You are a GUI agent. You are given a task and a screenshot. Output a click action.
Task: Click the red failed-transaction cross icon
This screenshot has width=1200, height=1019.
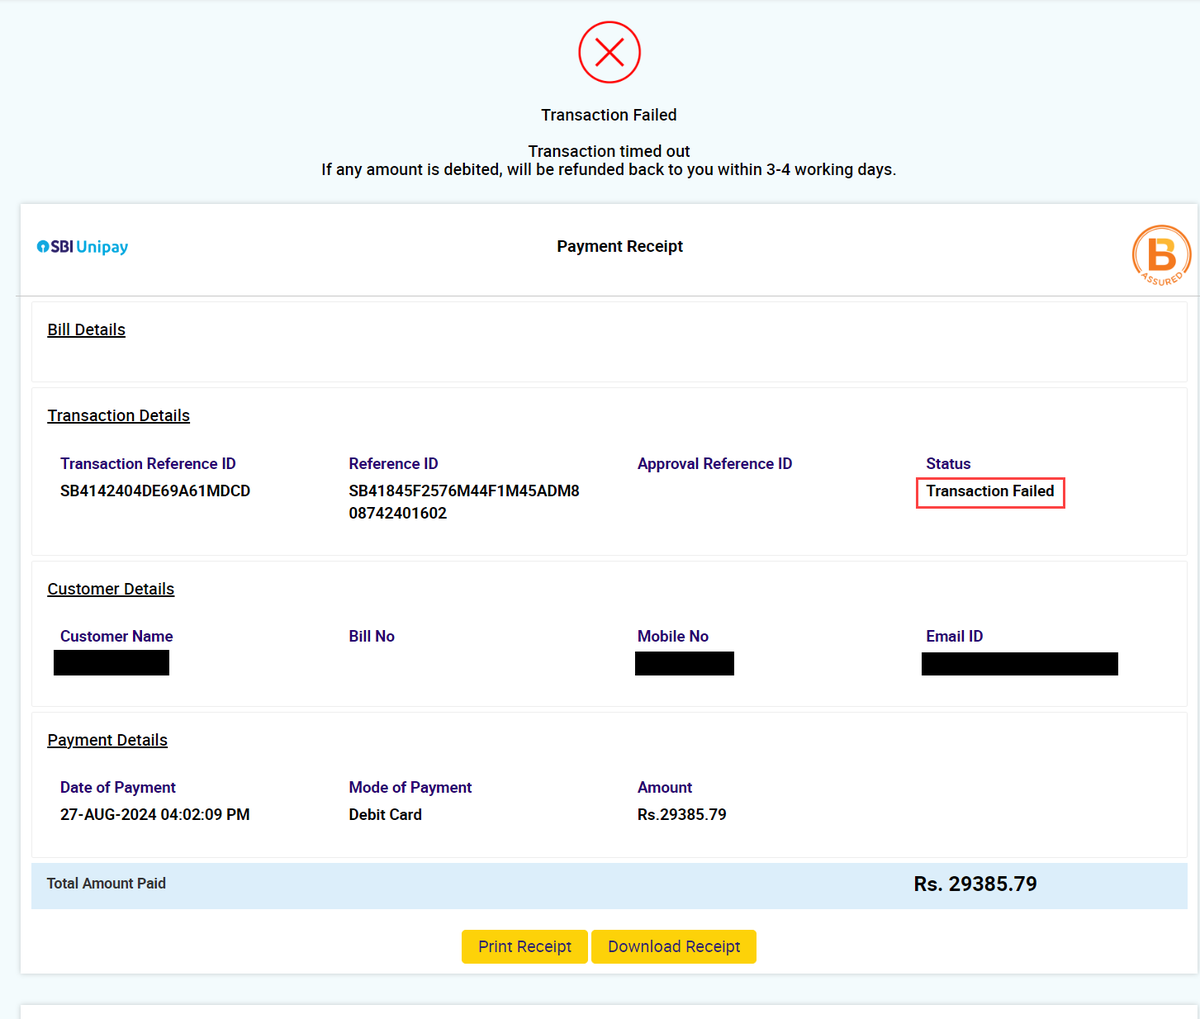pyautogui.click(x=609, y=52)
